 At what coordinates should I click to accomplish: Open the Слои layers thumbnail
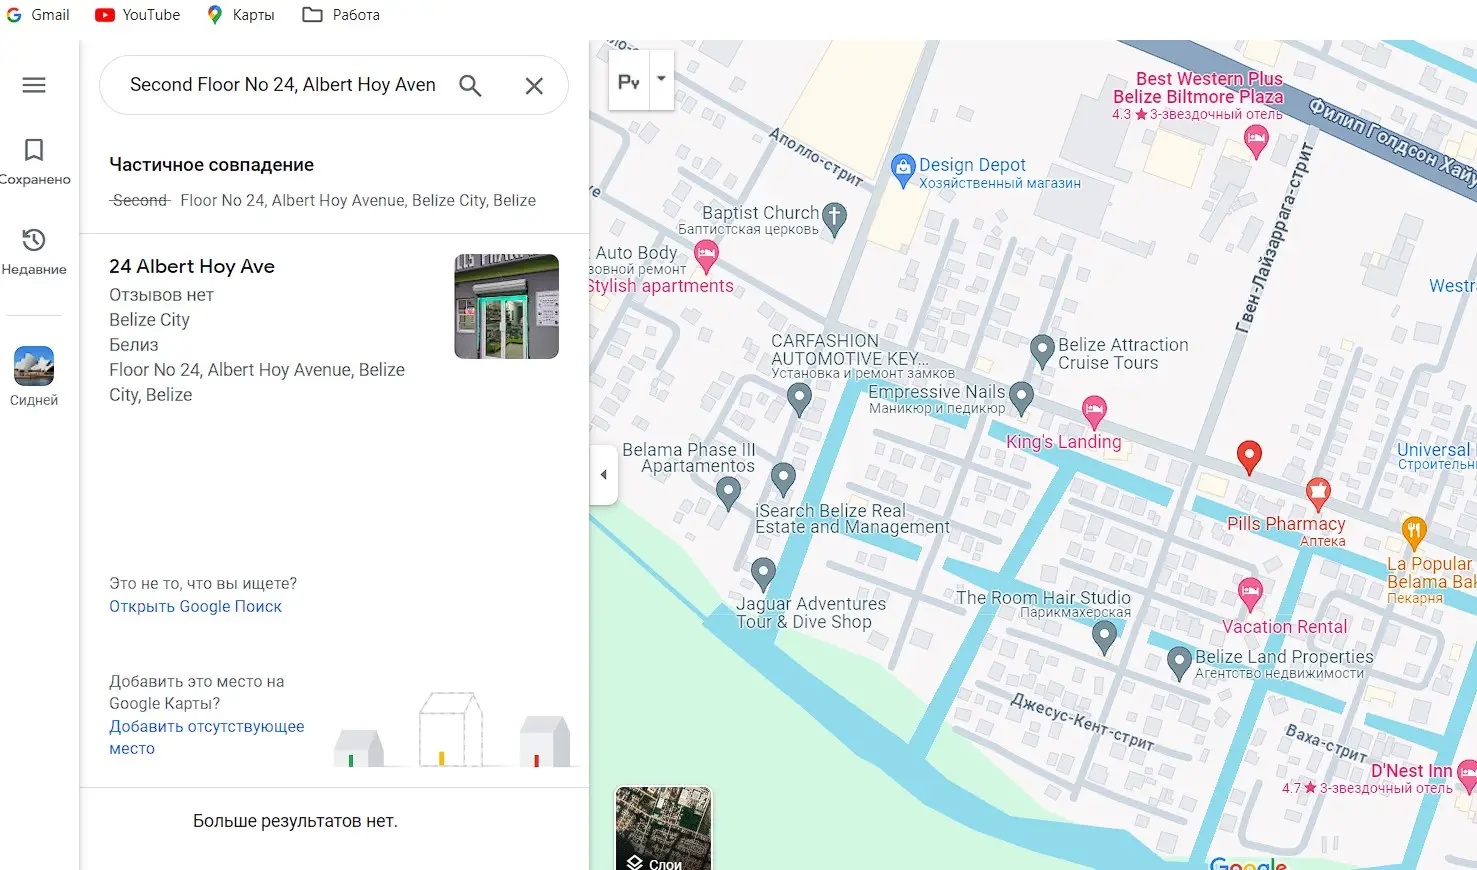(663, 828)
